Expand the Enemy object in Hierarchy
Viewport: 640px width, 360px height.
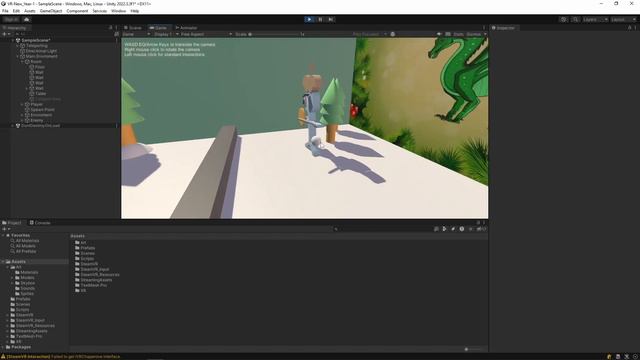(x=22, y=120)
